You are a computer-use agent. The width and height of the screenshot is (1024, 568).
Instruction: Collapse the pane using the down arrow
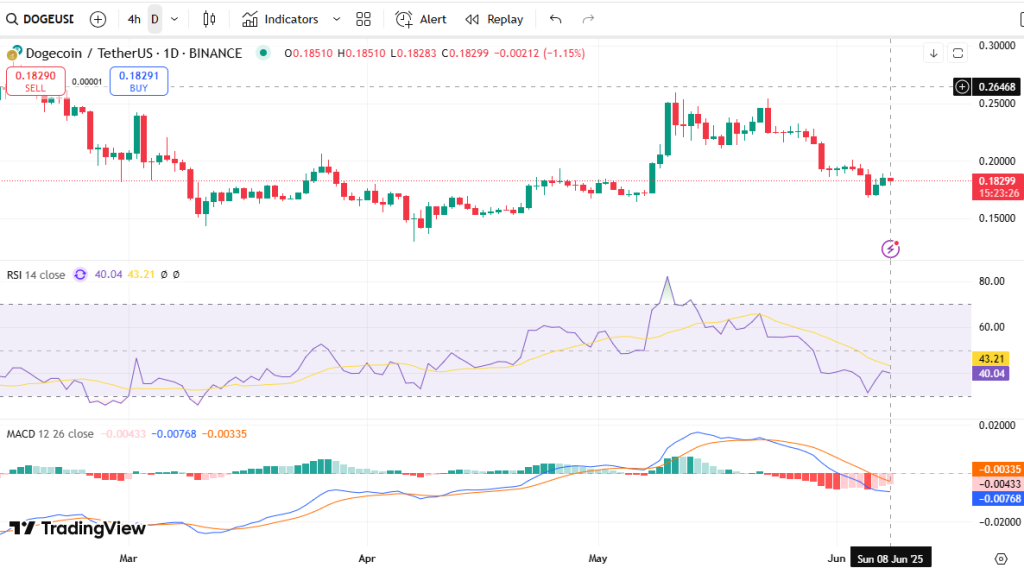click(x=934, y=54)
